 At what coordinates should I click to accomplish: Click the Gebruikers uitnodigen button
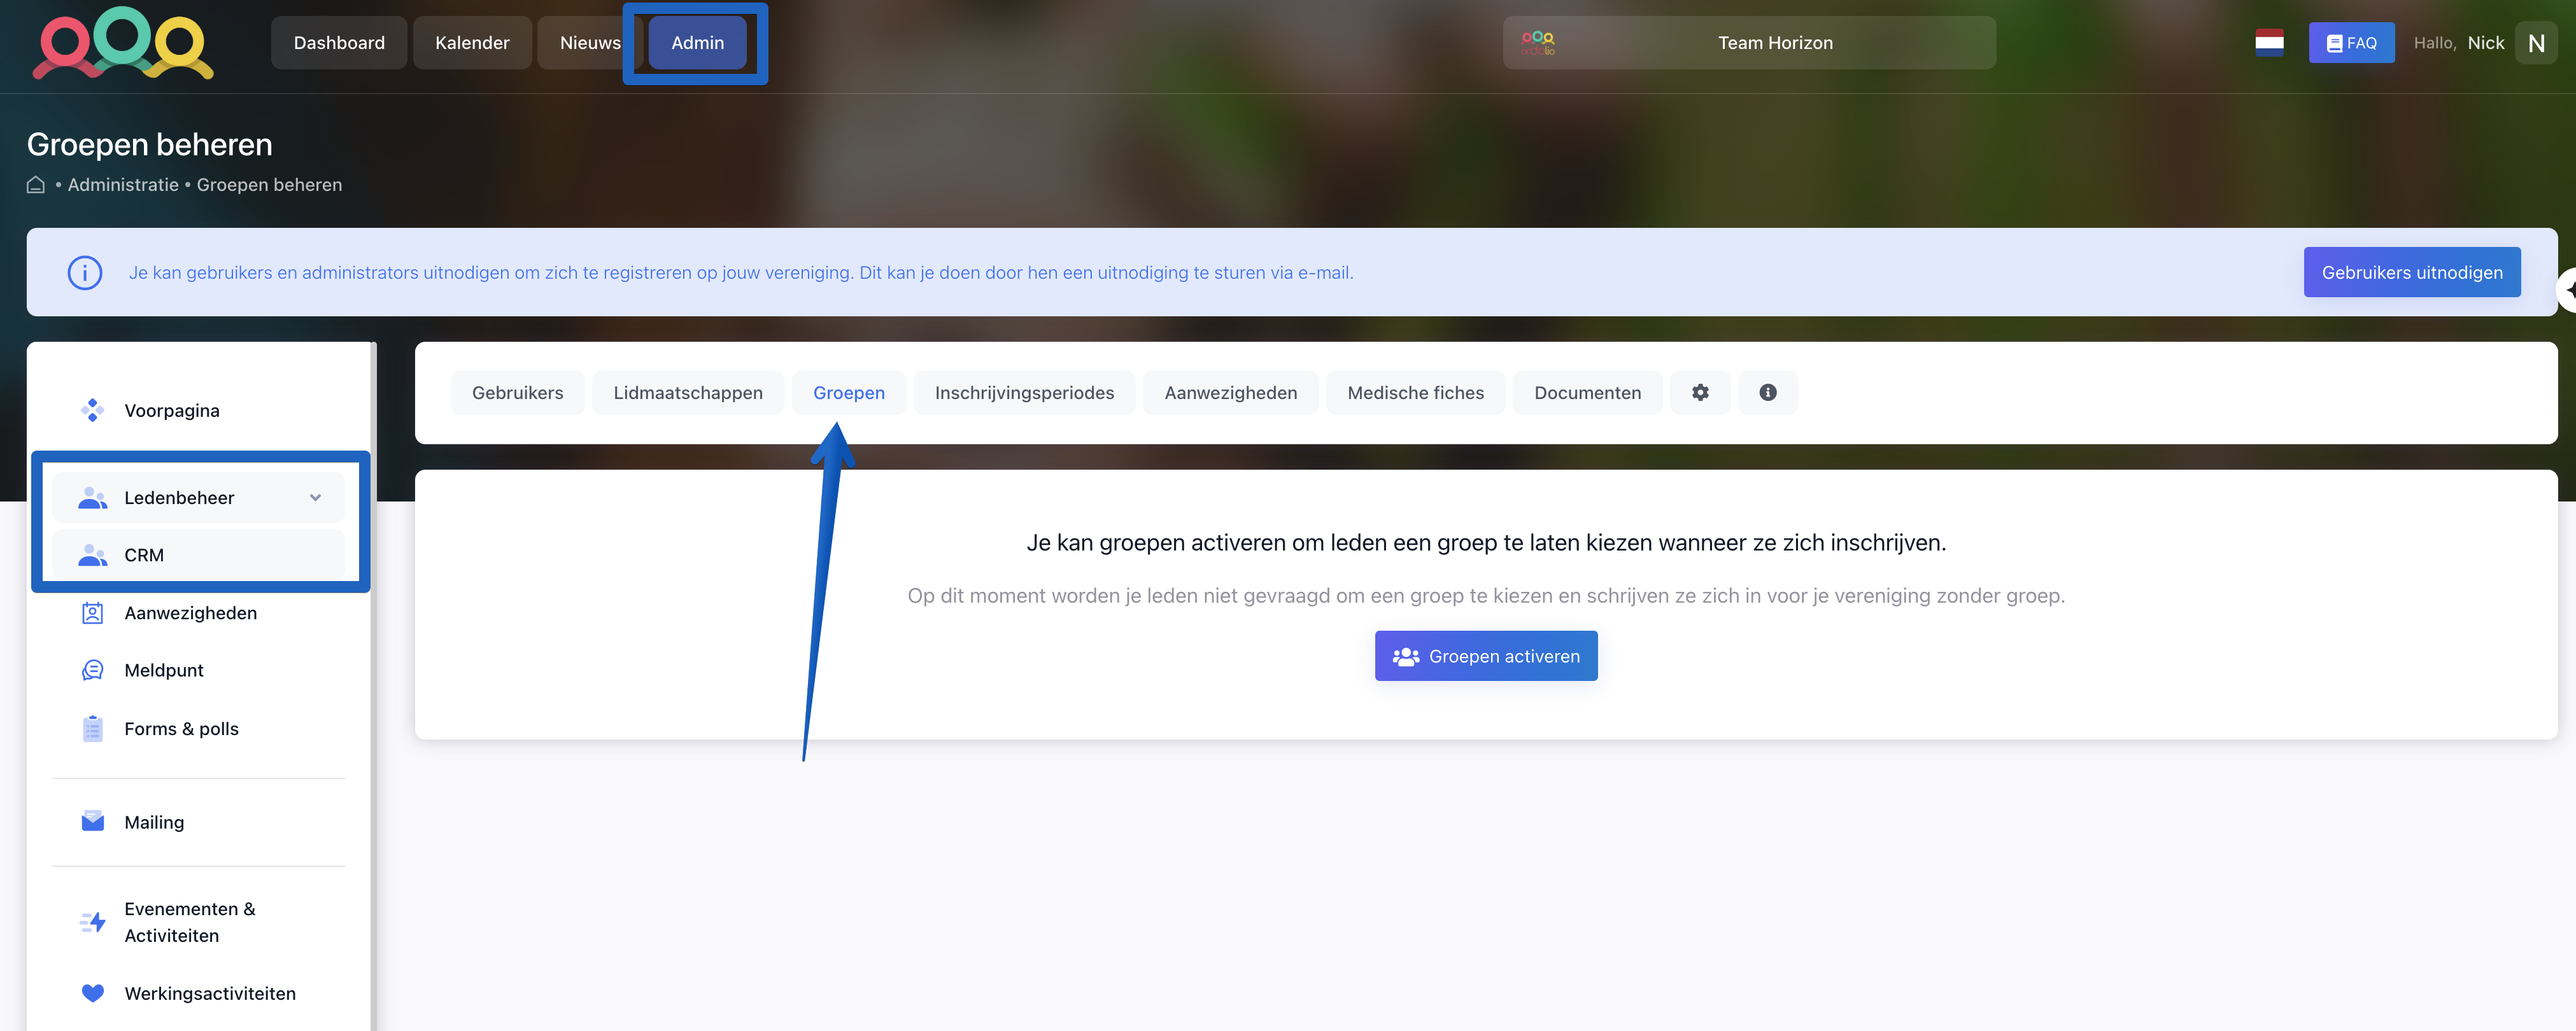coord(2412,272)
